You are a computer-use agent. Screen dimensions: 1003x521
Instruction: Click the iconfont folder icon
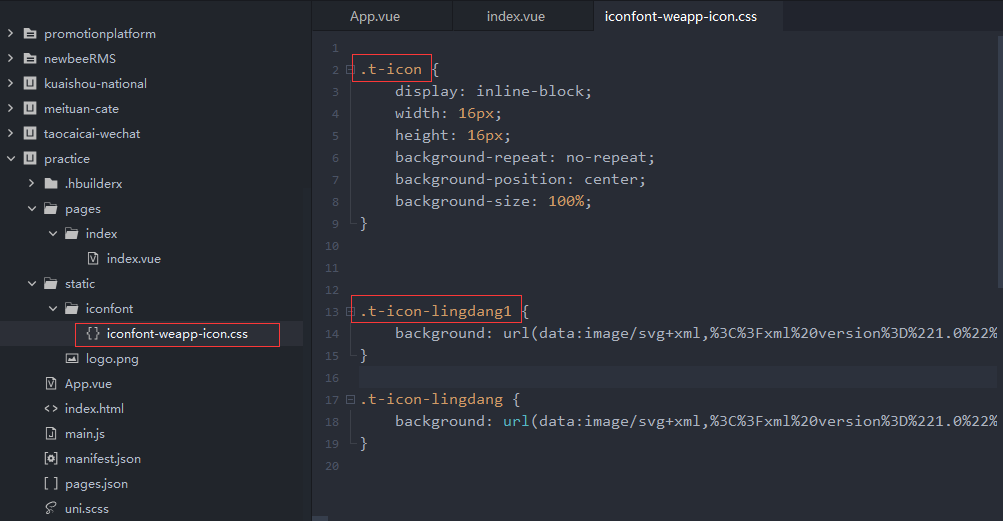click(72, 308)
